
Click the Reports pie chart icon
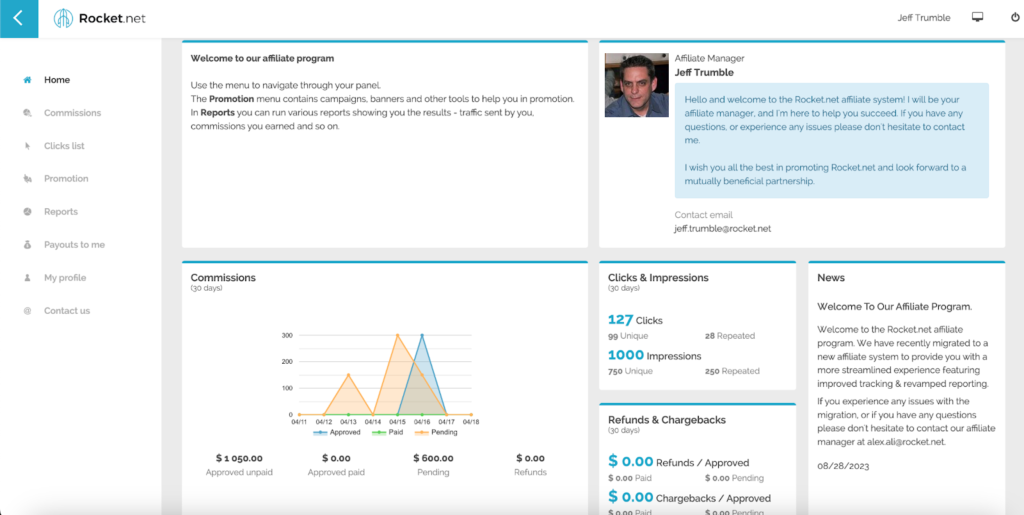click(27, 211)
